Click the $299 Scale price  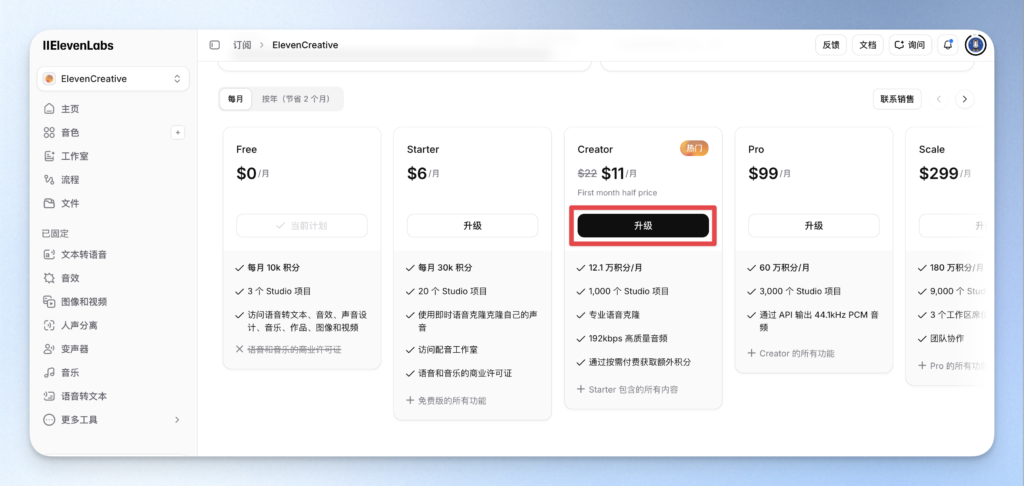938,173
